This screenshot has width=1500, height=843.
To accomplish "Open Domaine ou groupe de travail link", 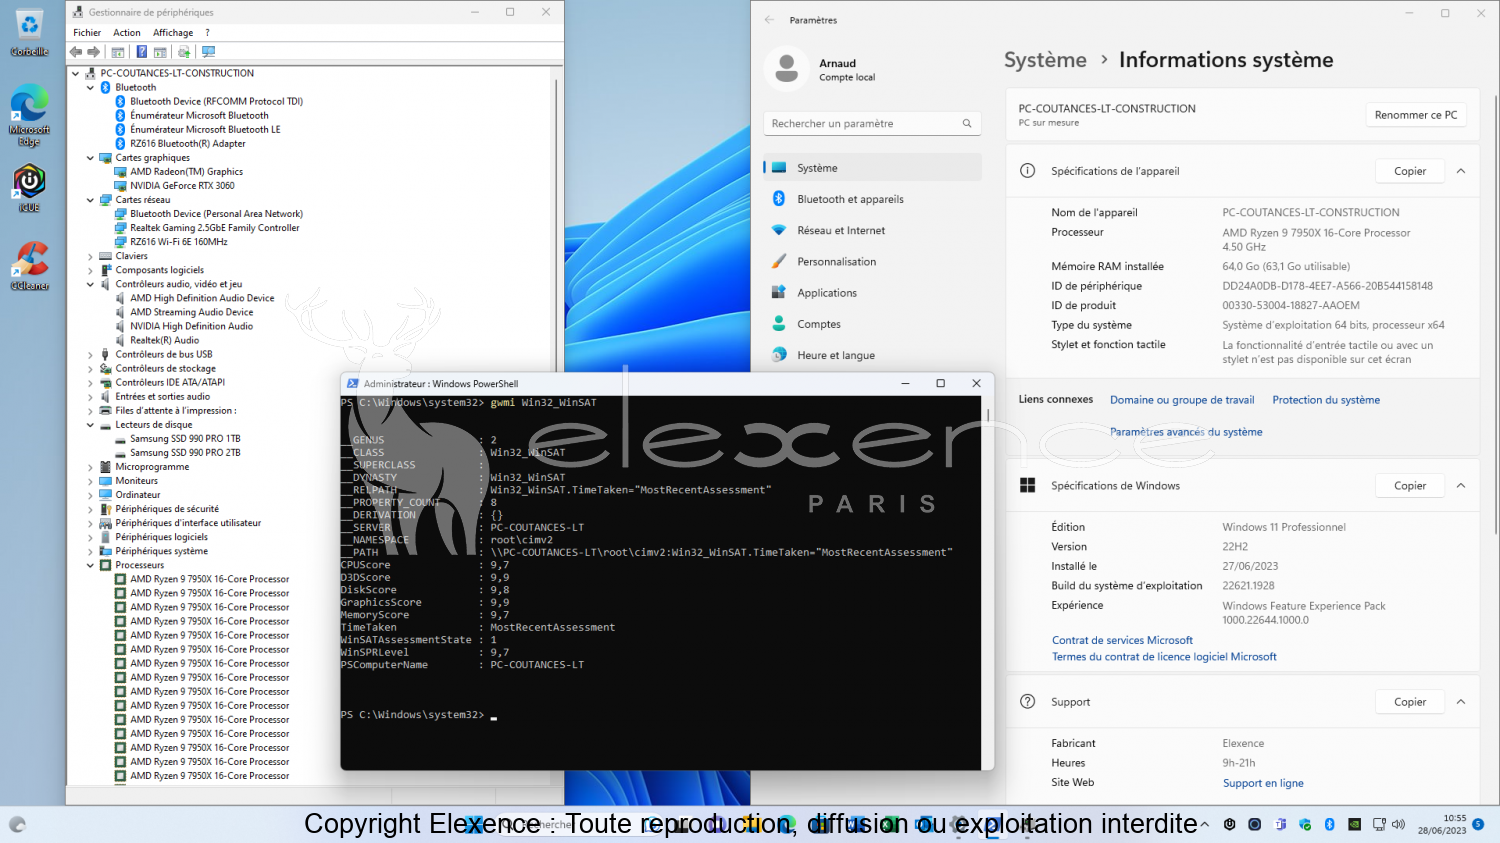I will 1182,400.
